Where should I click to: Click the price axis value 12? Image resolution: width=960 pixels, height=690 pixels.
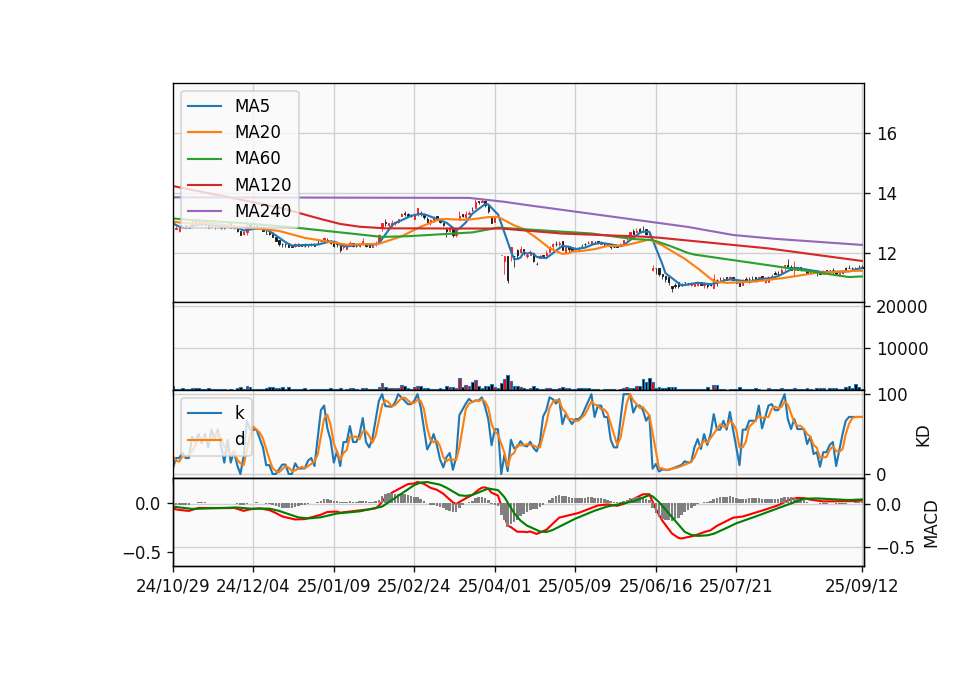[887, 254]
